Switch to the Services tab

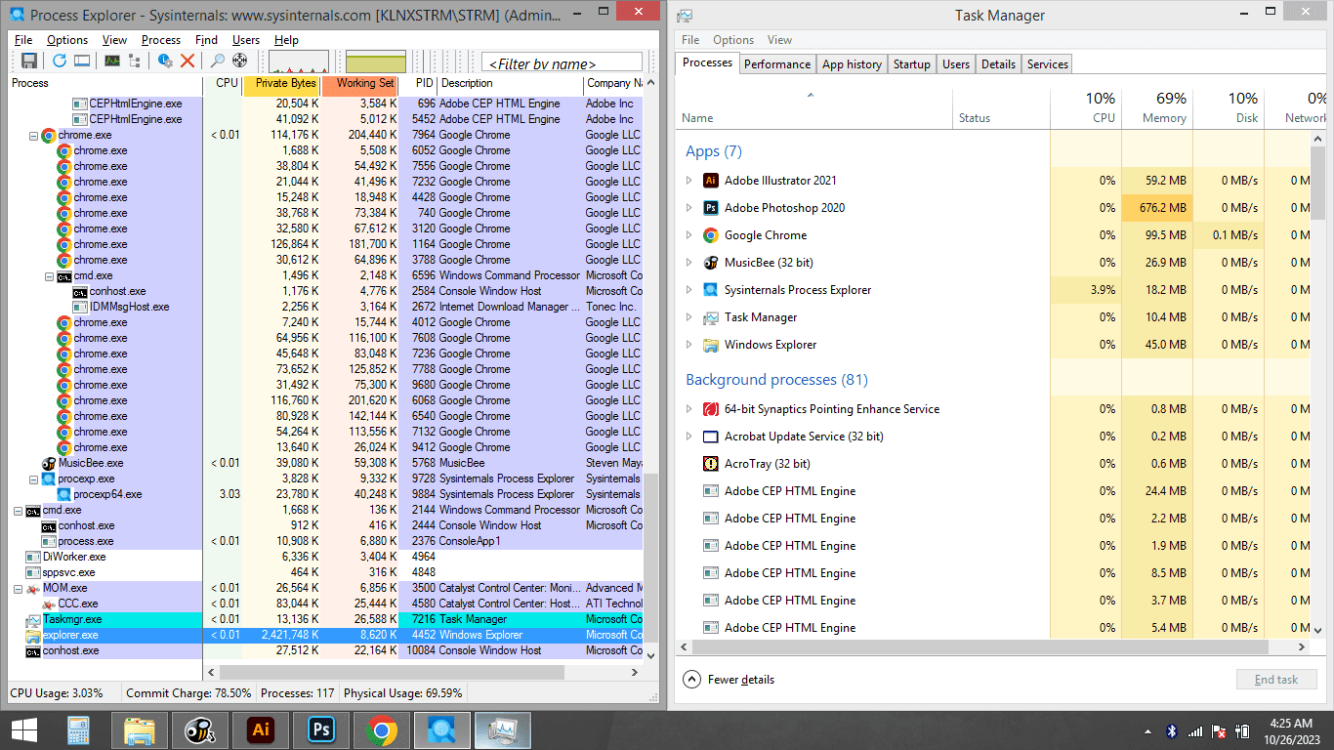coord(1047,64)
